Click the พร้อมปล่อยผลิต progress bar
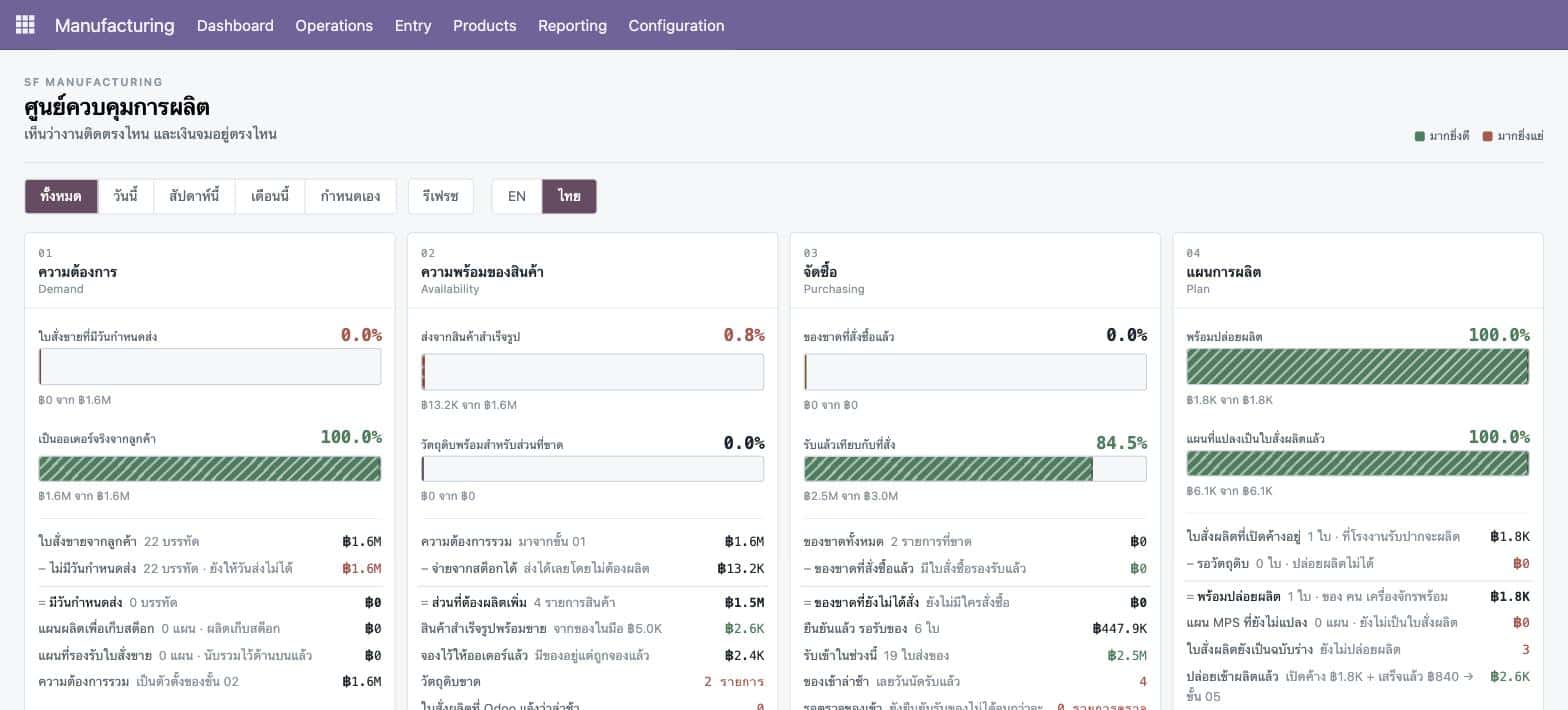Image resolution: width=1568 pixels, height=710 pixels. (1358, 367)
